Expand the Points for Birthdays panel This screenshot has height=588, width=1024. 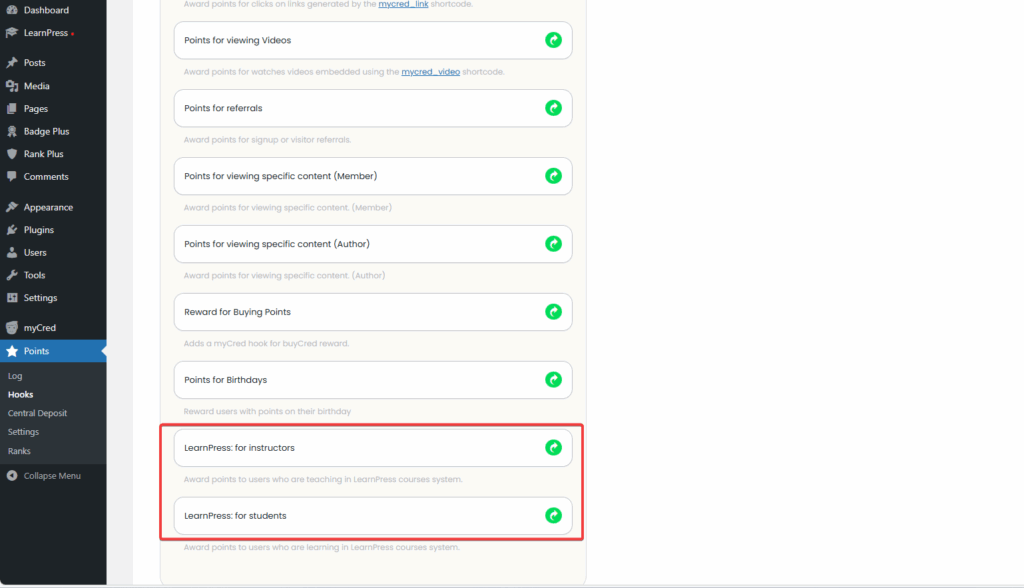click(x=373, y=380)
